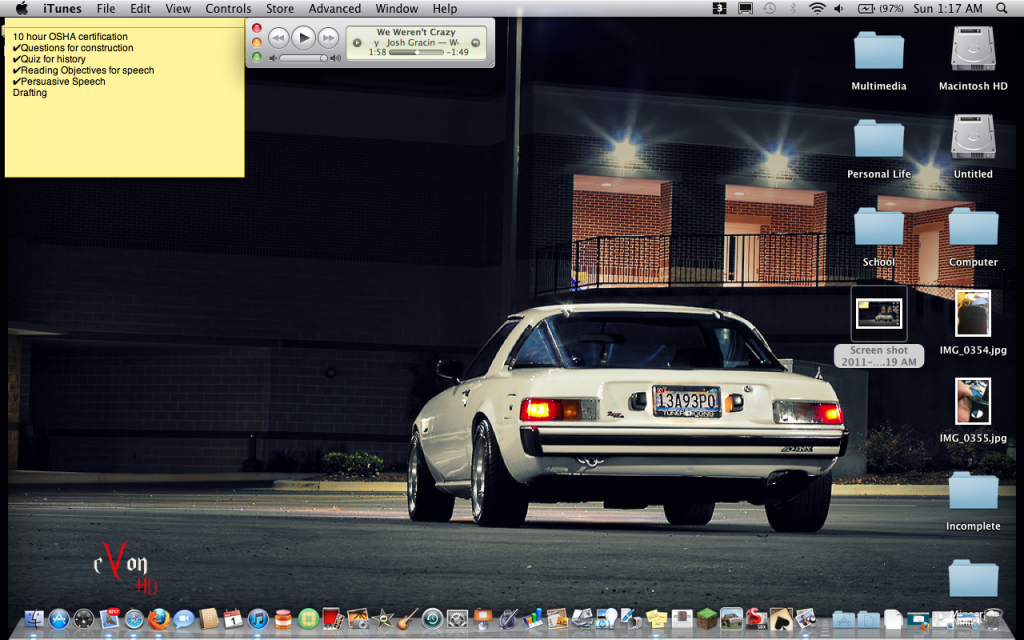This screenshot has width=1024, height=640.
Task: Open Safari from the Dock
Action: [134, 619]
